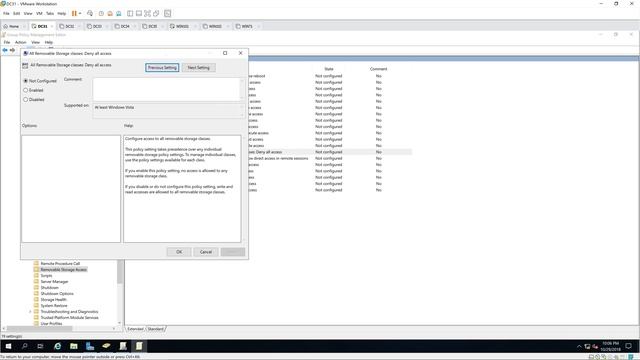Open Task View on the taskbar
Screen dimensions: 640x360
(40, 346)
